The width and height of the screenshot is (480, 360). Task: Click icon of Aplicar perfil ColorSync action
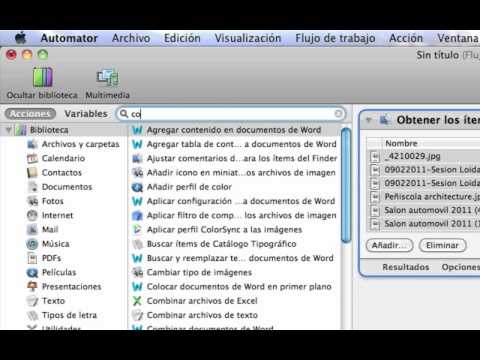pyautogui.click(x=137, y=230)
